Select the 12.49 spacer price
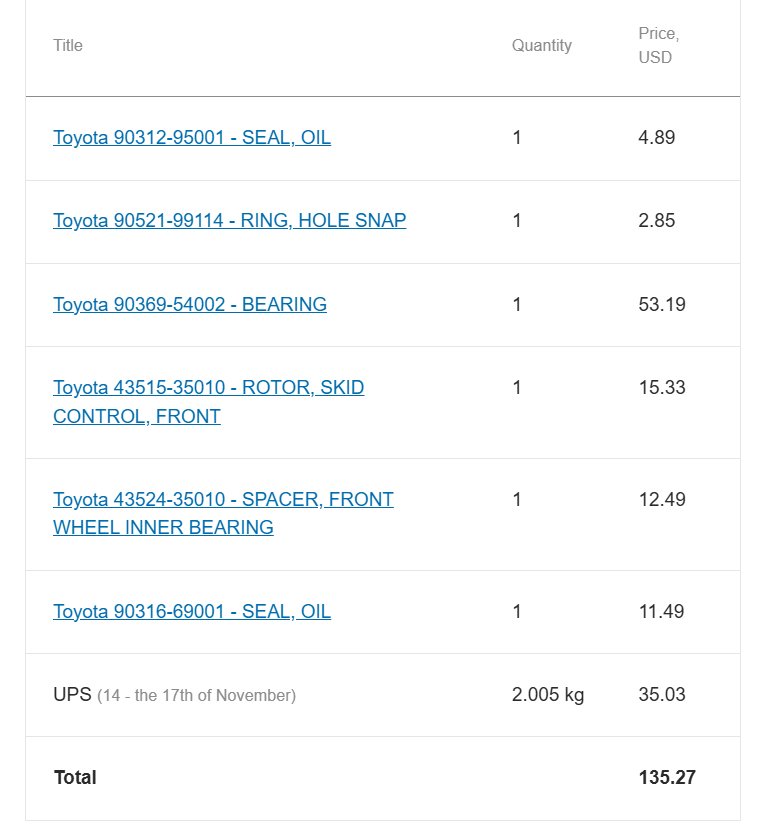The width and height of the screenshot is (764, 830). pos(662,499)
